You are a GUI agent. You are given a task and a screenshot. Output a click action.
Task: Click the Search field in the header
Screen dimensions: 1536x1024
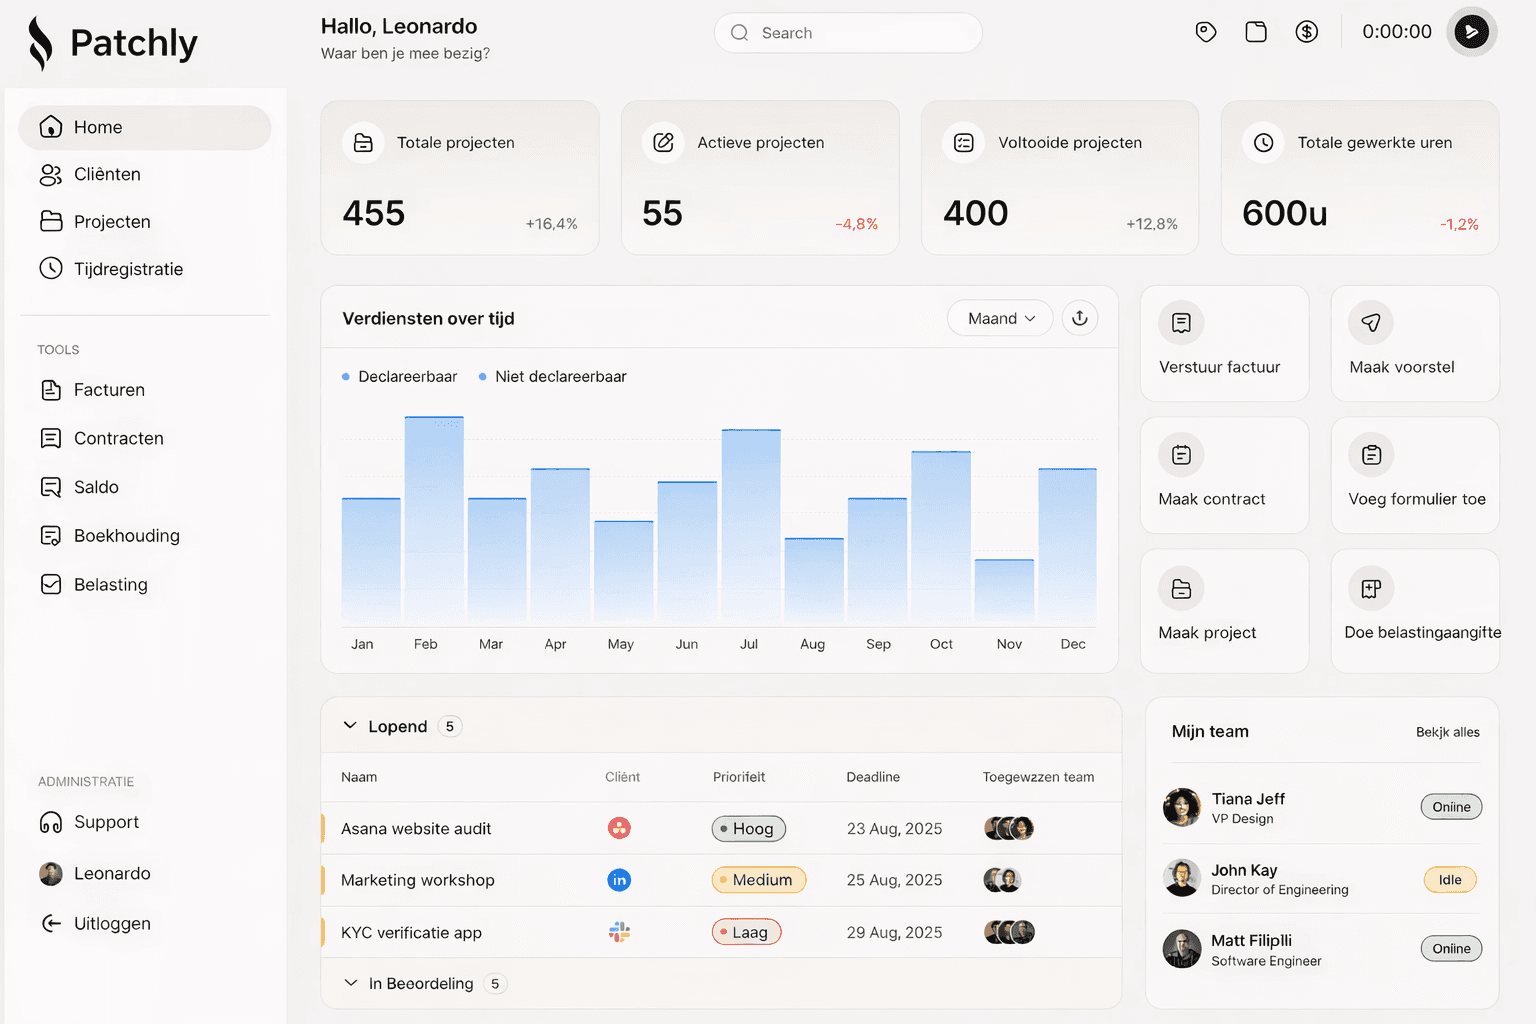tap(847, 32)
